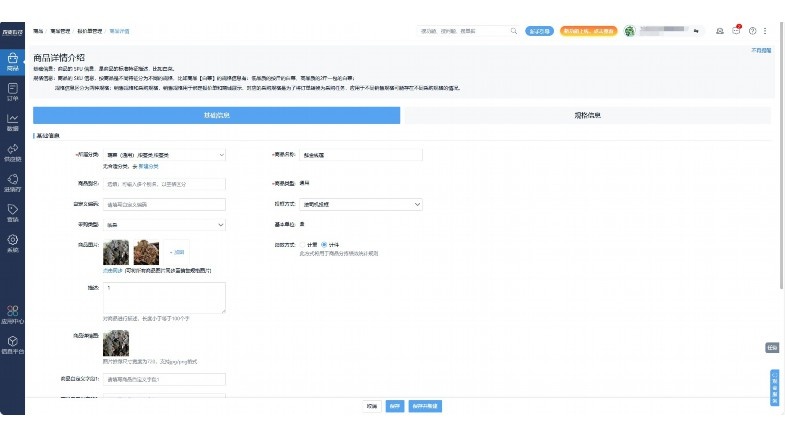This screenshot has width=785, height=437.
Task: Select the 计重 (by weight) radio option
Action: pyautogui.click(x=302, y=245)
